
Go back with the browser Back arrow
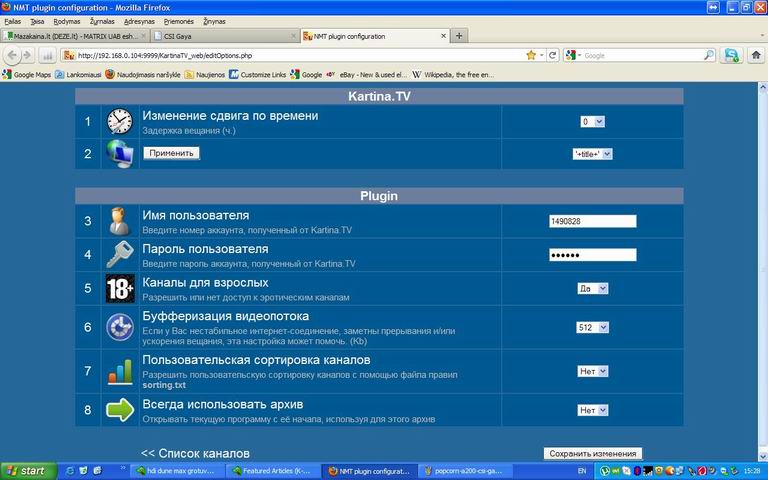12,55
